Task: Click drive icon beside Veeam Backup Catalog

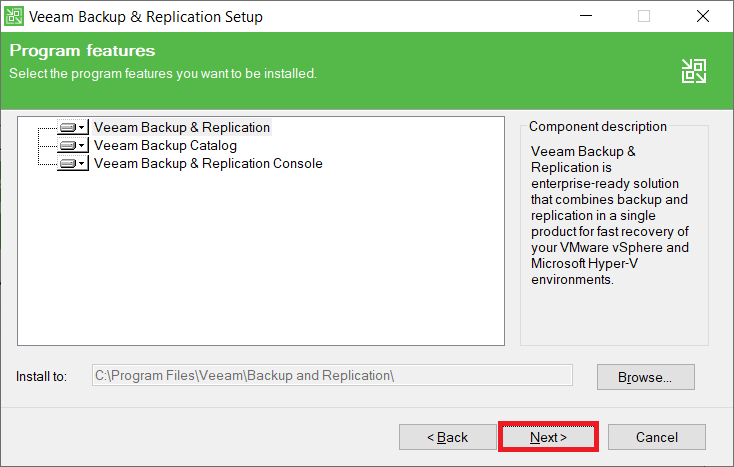Action: pos(67,146)
